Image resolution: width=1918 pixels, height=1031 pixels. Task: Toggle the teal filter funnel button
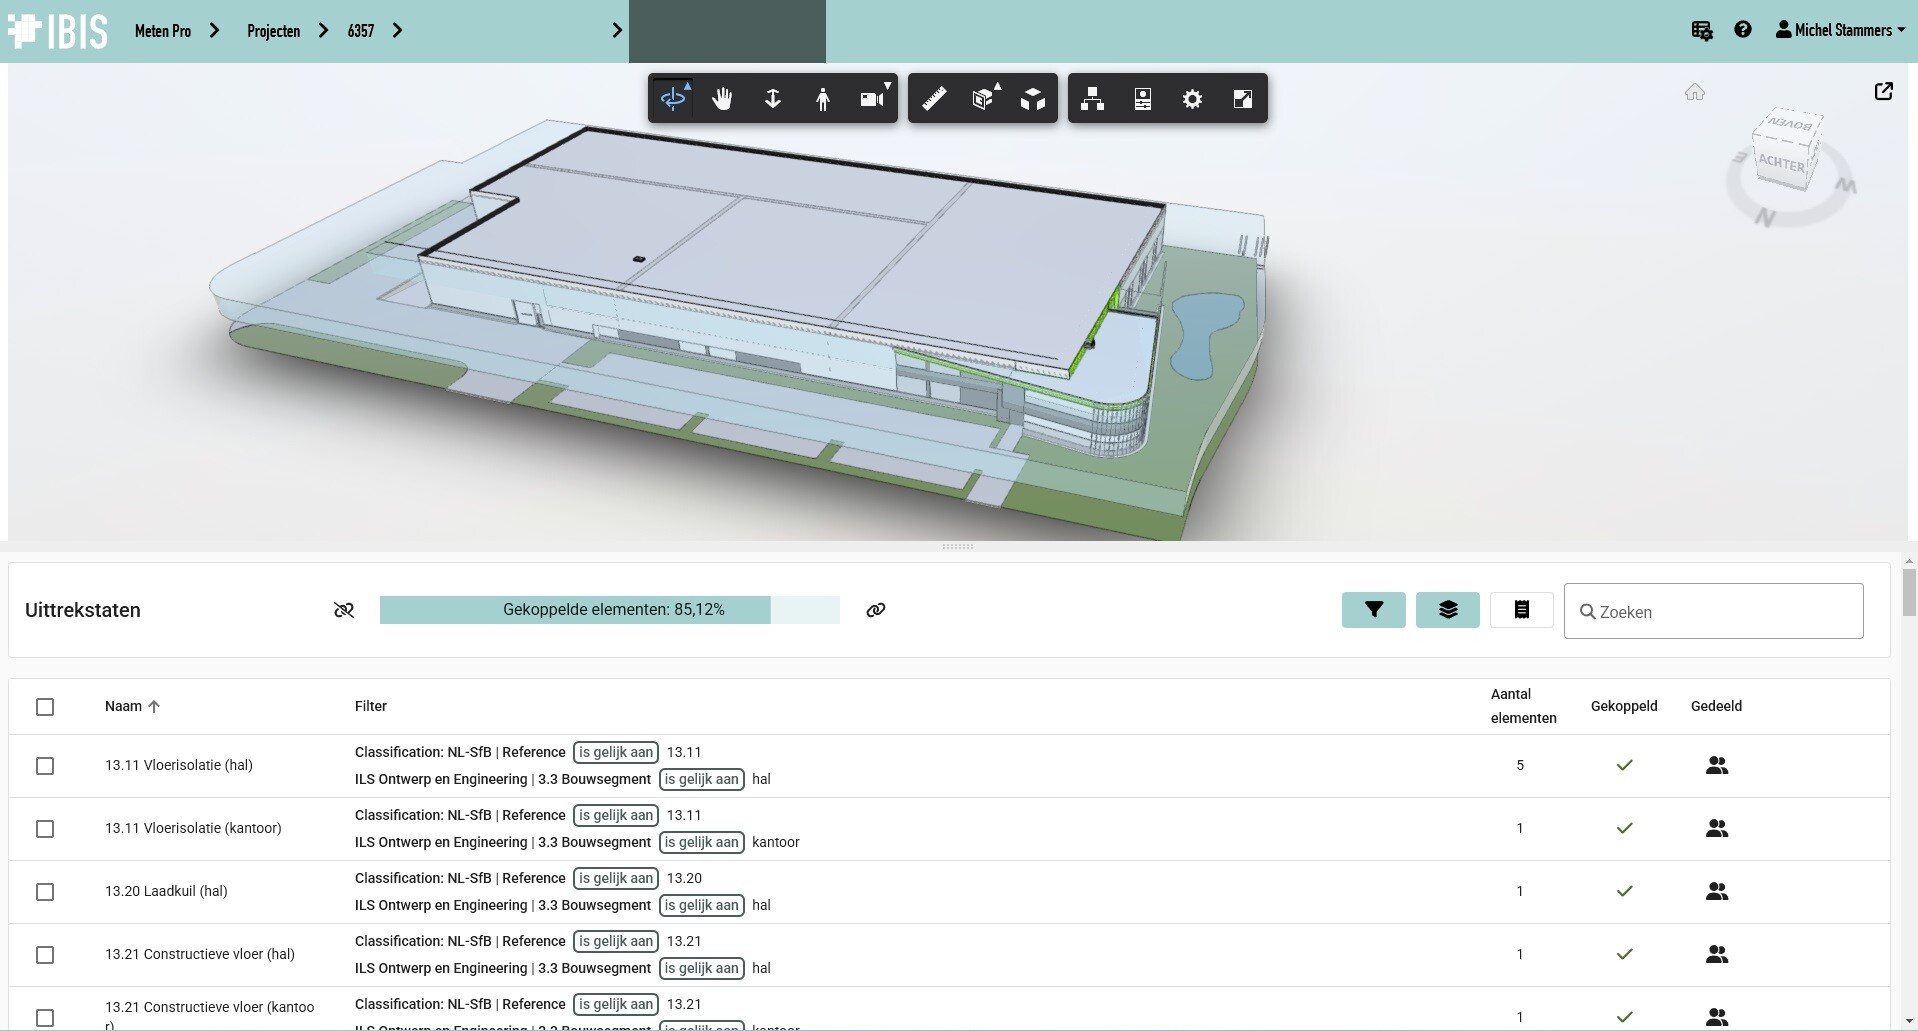click(1373, 610)
